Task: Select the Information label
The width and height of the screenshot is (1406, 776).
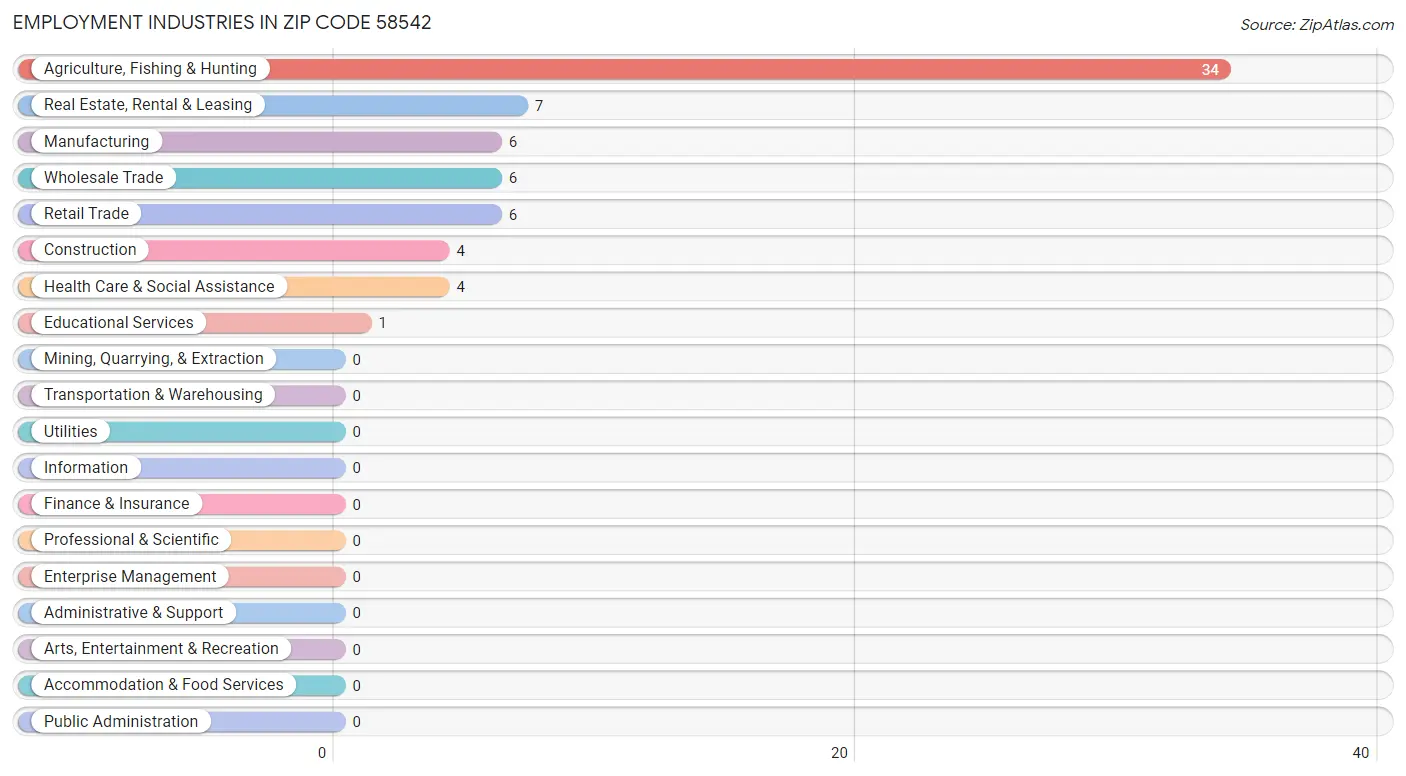Action: (86, 468)
